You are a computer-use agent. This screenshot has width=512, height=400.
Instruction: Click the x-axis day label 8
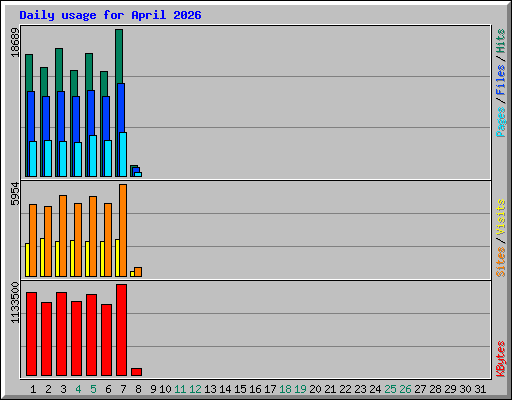pyautogui.click(x=138, y=389)
